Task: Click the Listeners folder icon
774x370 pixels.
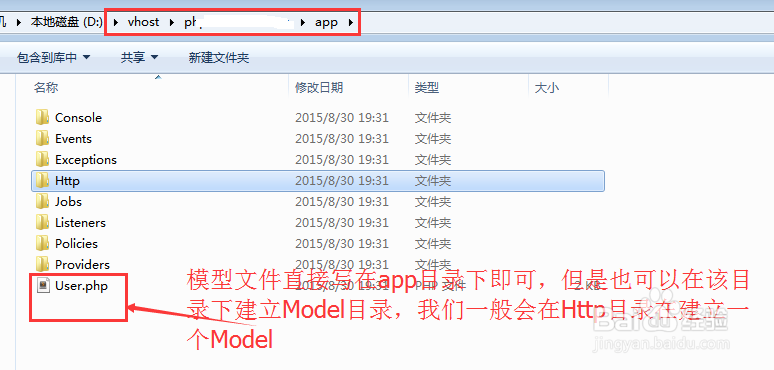Action: 42,222
